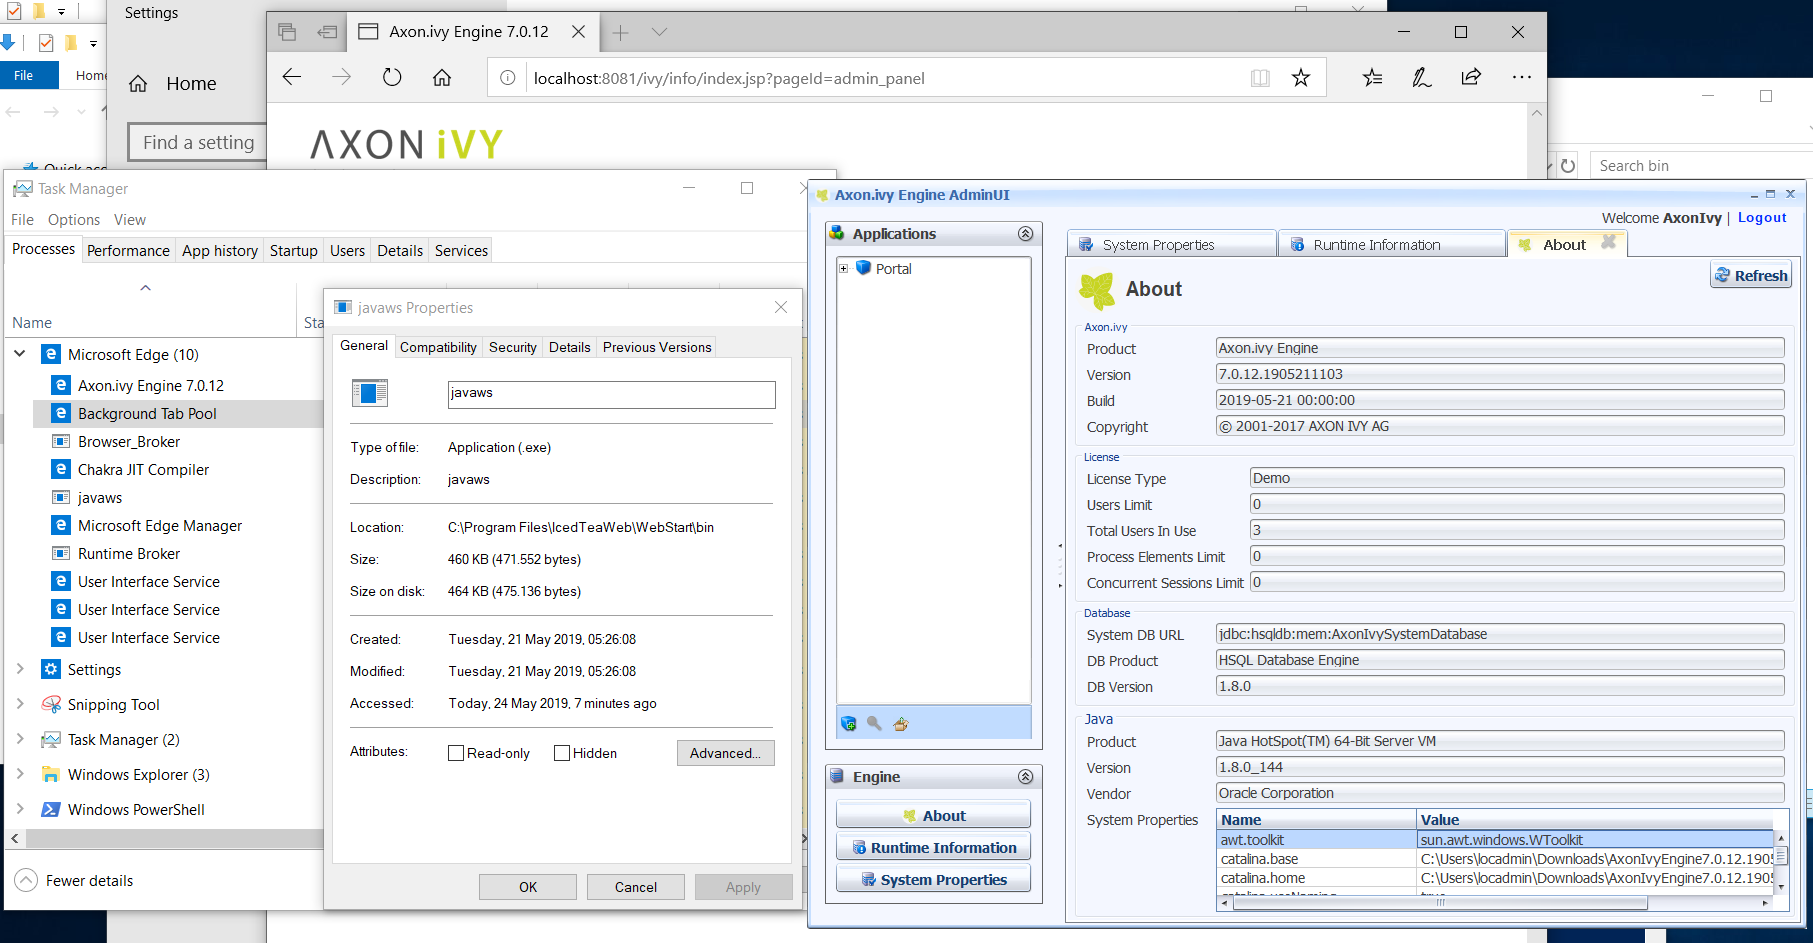Click Search bin field in Explorer

tap(1700, 166)
